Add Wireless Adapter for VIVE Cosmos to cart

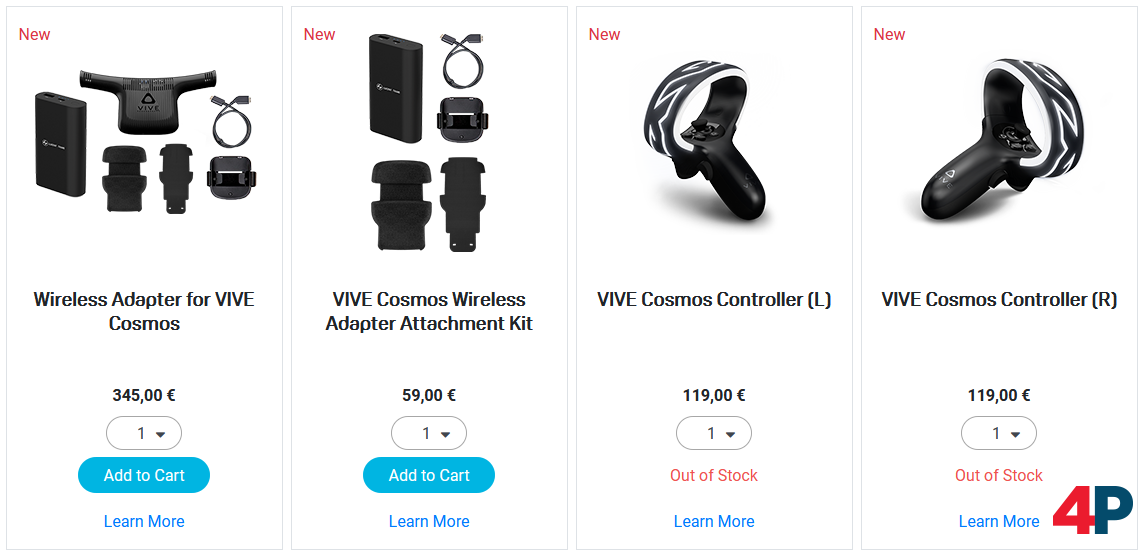144,476
